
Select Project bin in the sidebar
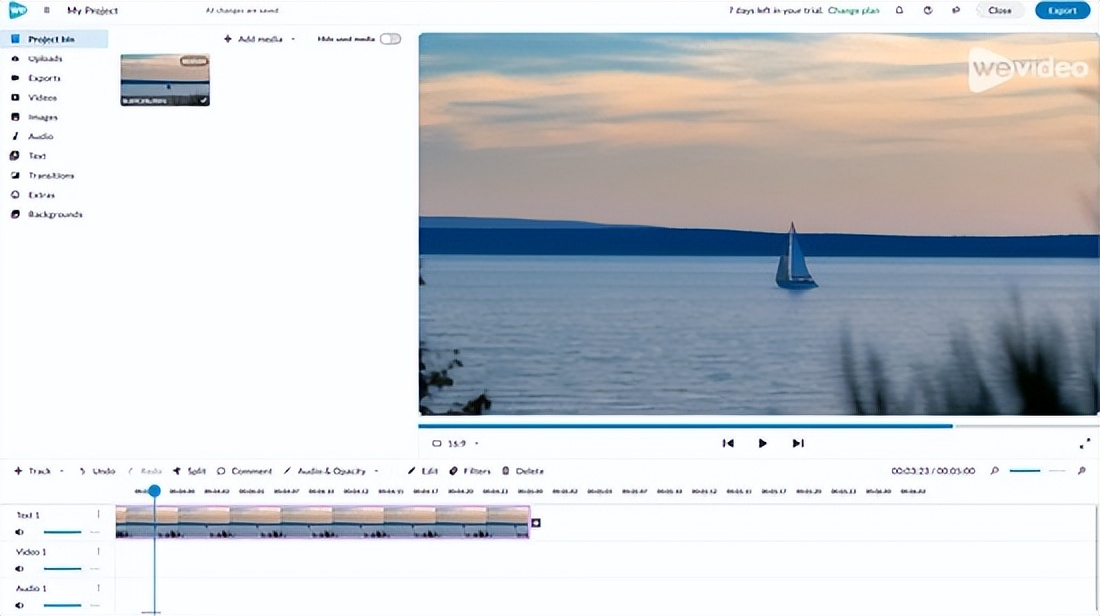(54, 39)
